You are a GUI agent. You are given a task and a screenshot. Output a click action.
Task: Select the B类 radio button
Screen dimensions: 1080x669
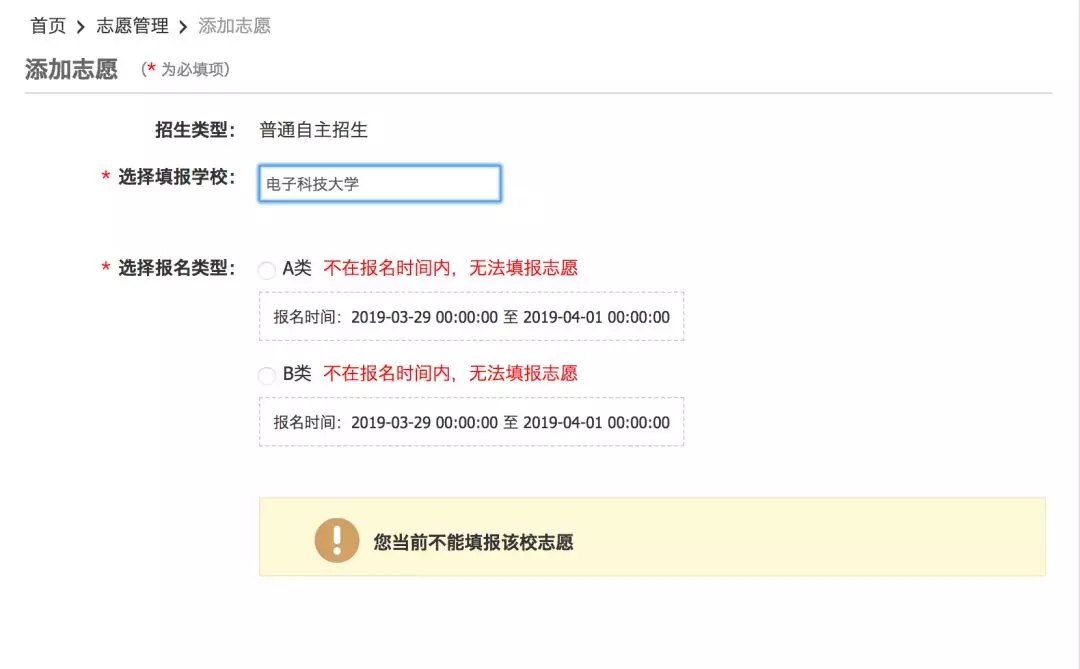pos(267,376)
